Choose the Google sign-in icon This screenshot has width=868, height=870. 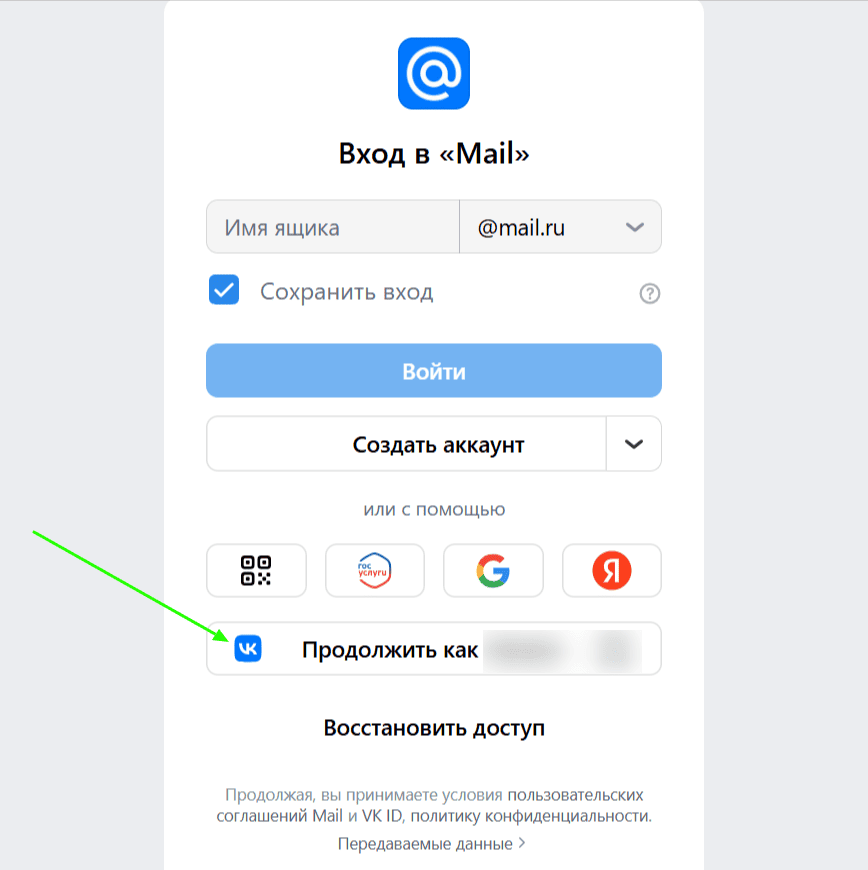493,570
